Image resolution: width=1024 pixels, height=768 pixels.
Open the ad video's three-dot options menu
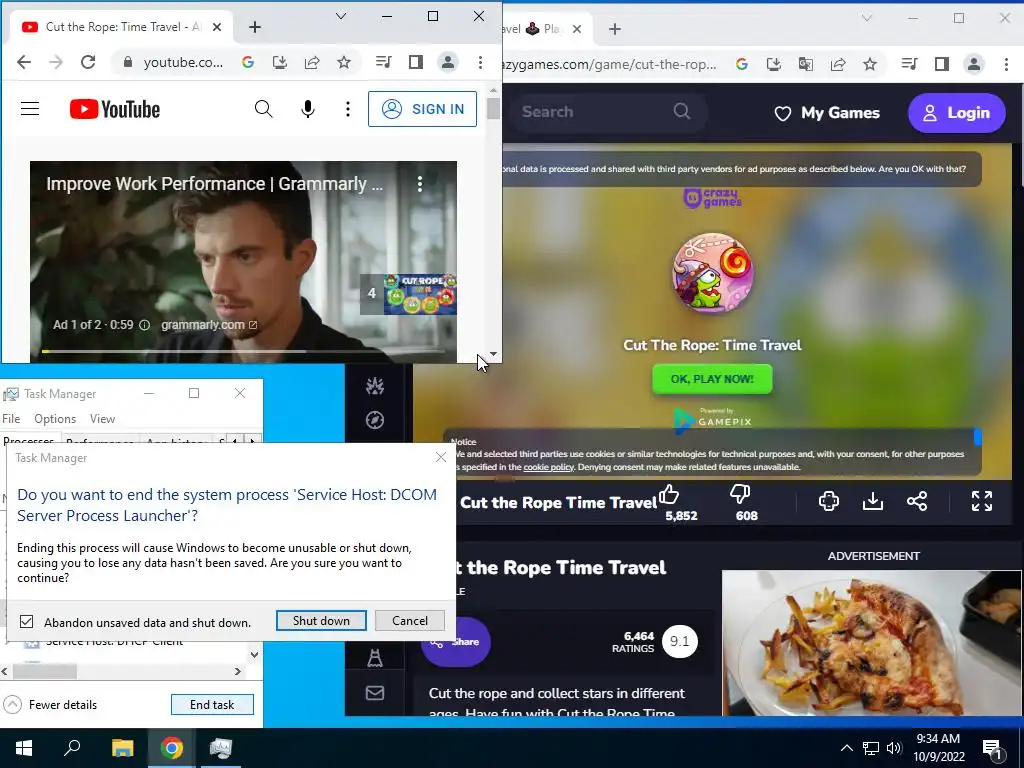click(x=420, y=184)
